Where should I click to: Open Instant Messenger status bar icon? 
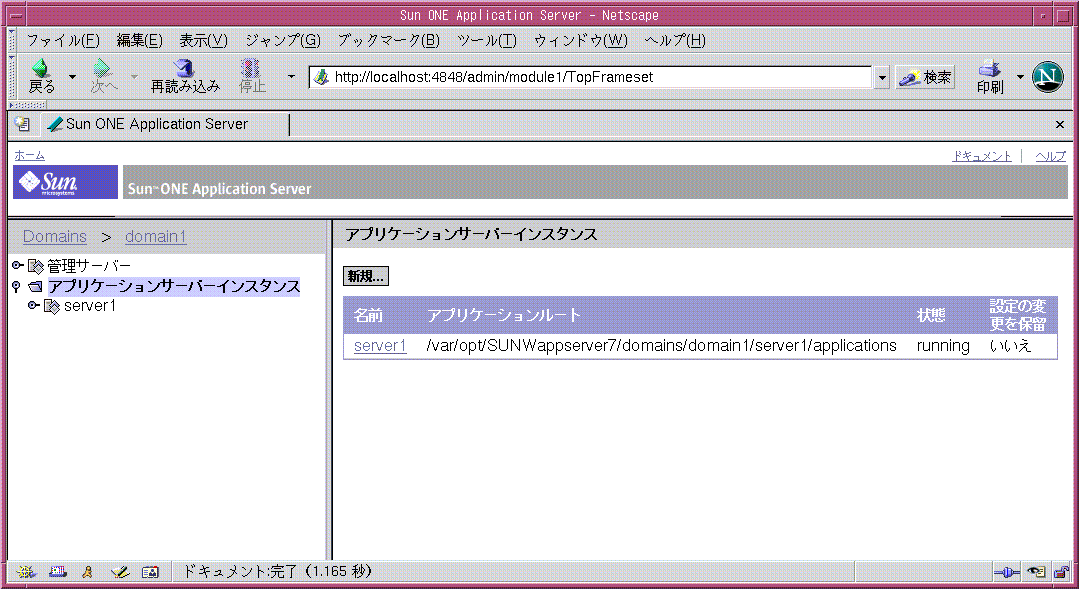(x=87, y=572)
